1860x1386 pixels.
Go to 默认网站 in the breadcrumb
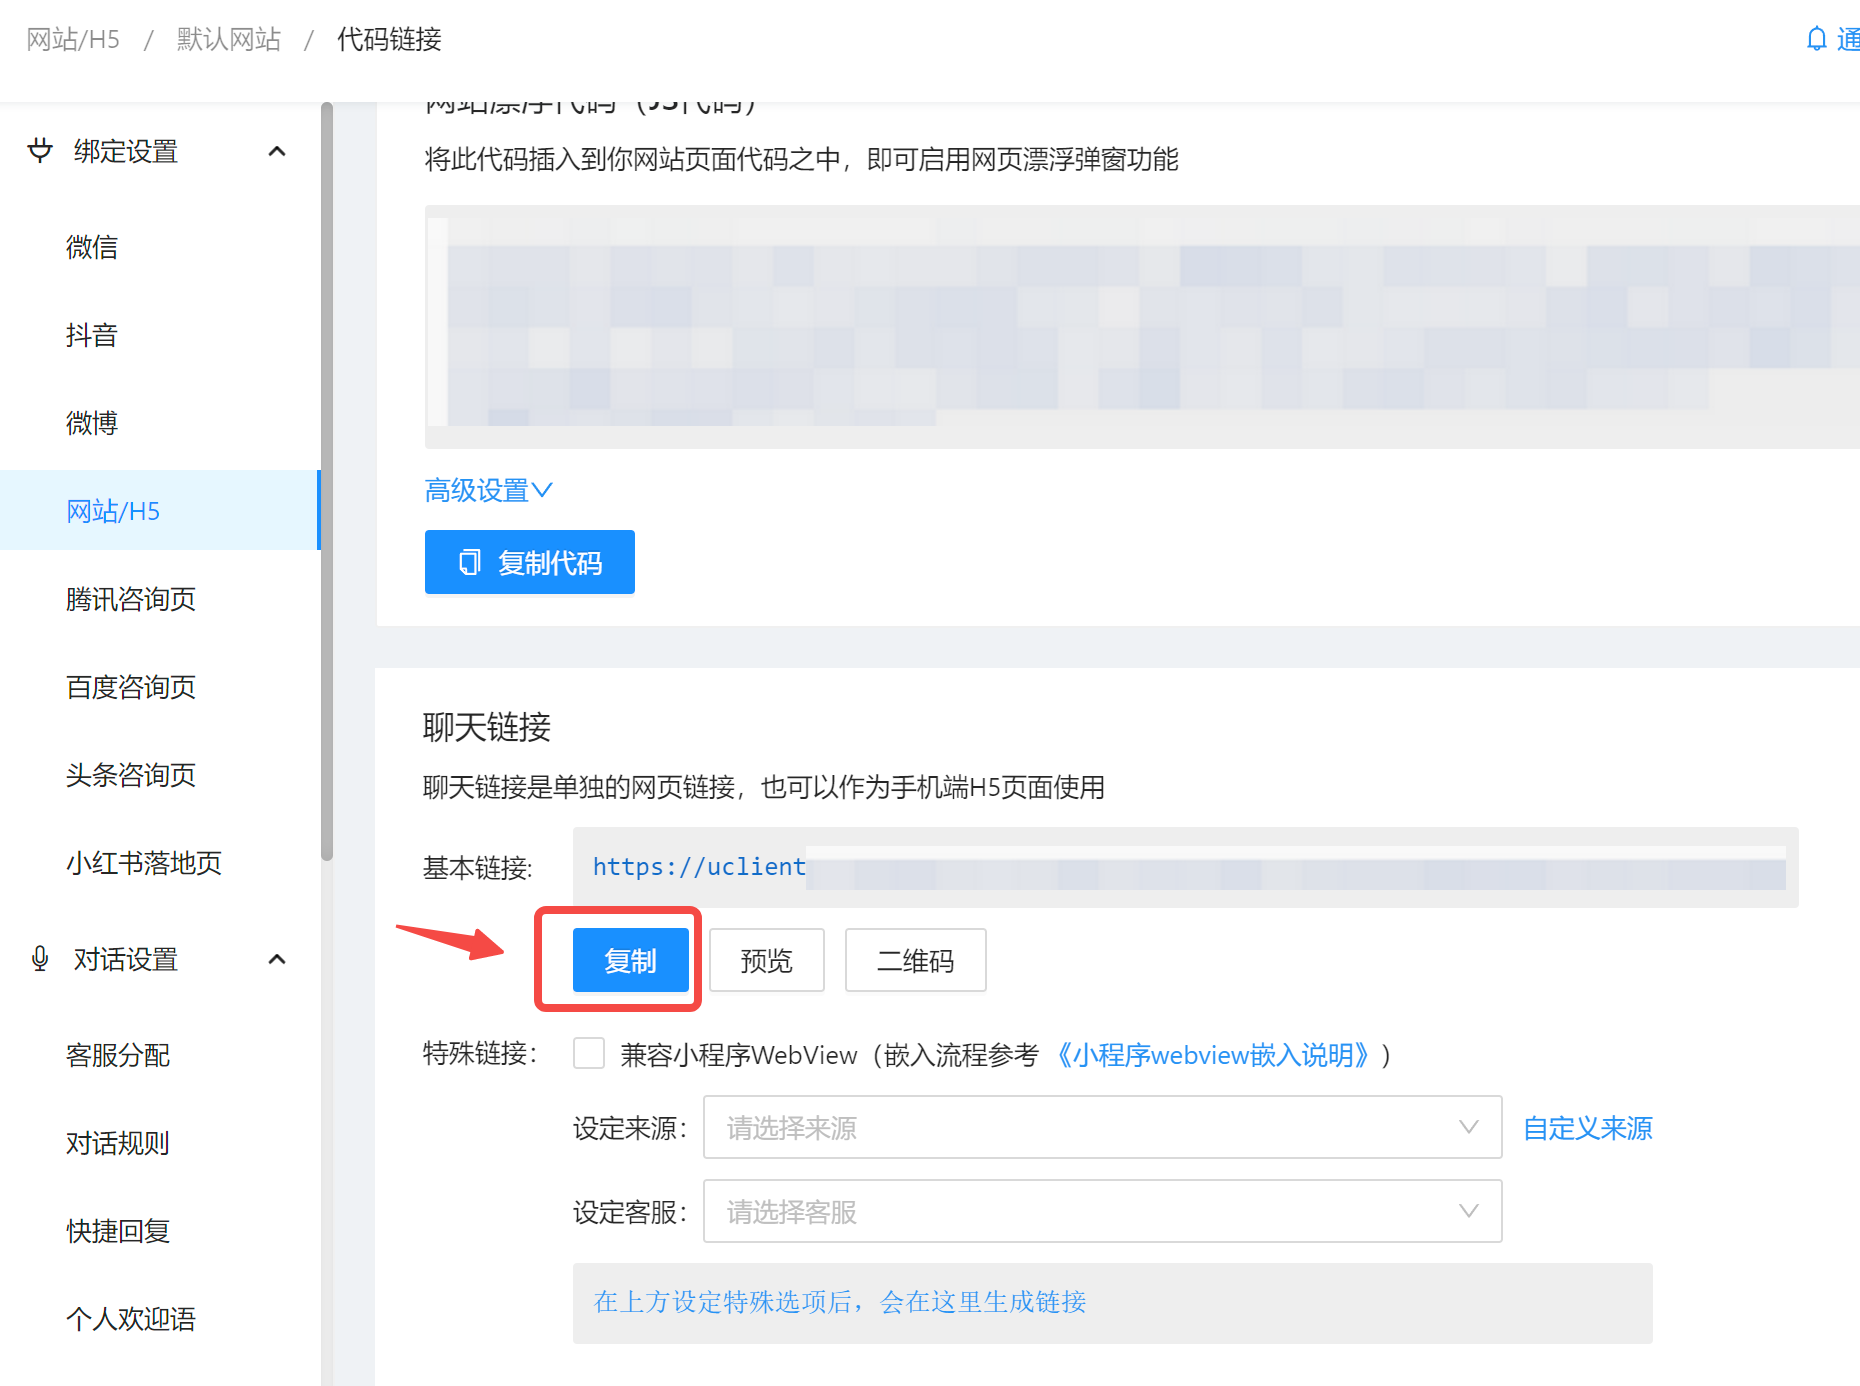click(x=228, y=38)
